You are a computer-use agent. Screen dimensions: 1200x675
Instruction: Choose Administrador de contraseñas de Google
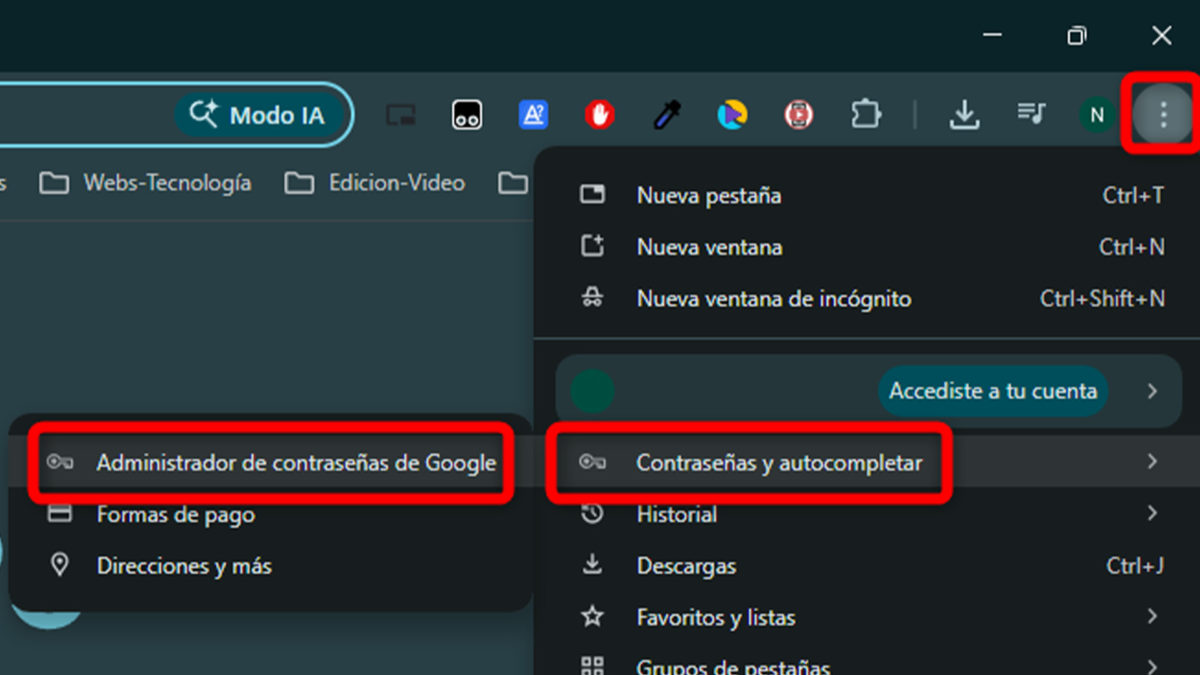click(271, 463)
